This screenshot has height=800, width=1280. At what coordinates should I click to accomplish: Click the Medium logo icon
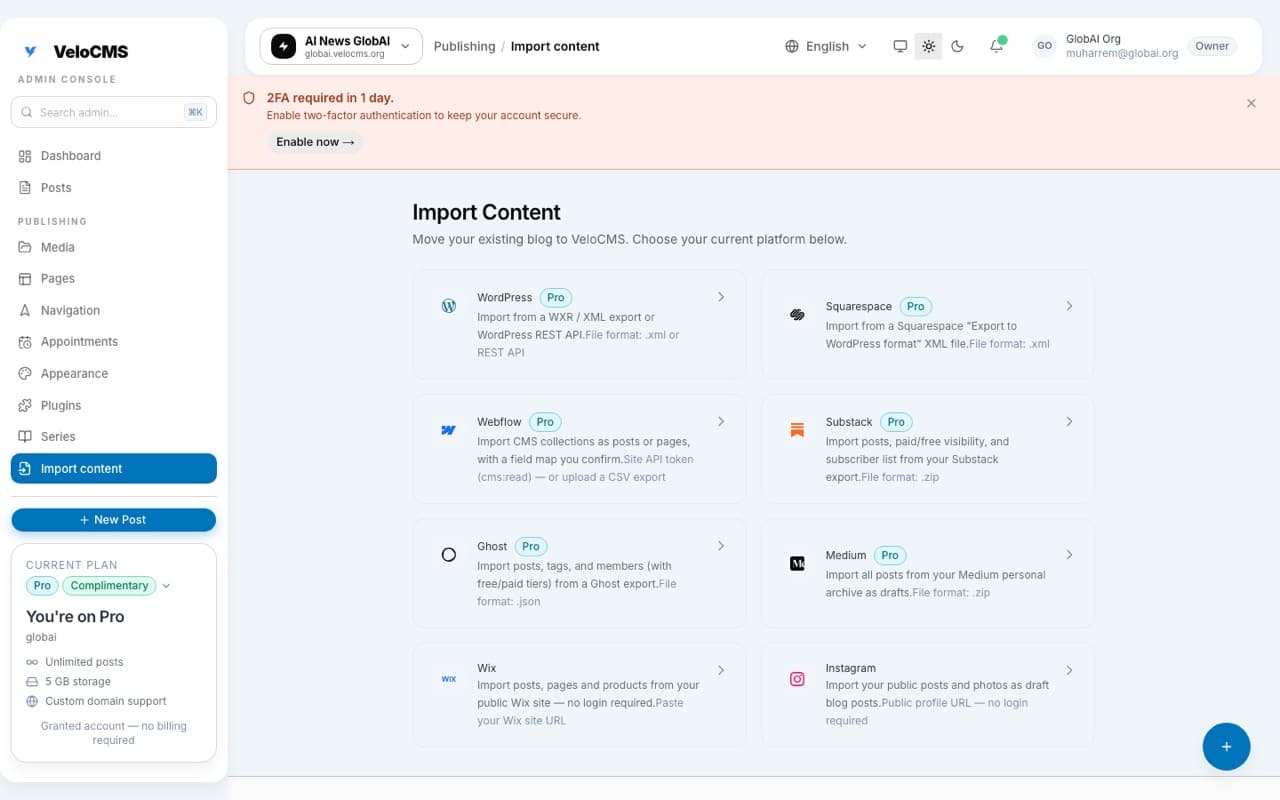(x=797, y=564)
